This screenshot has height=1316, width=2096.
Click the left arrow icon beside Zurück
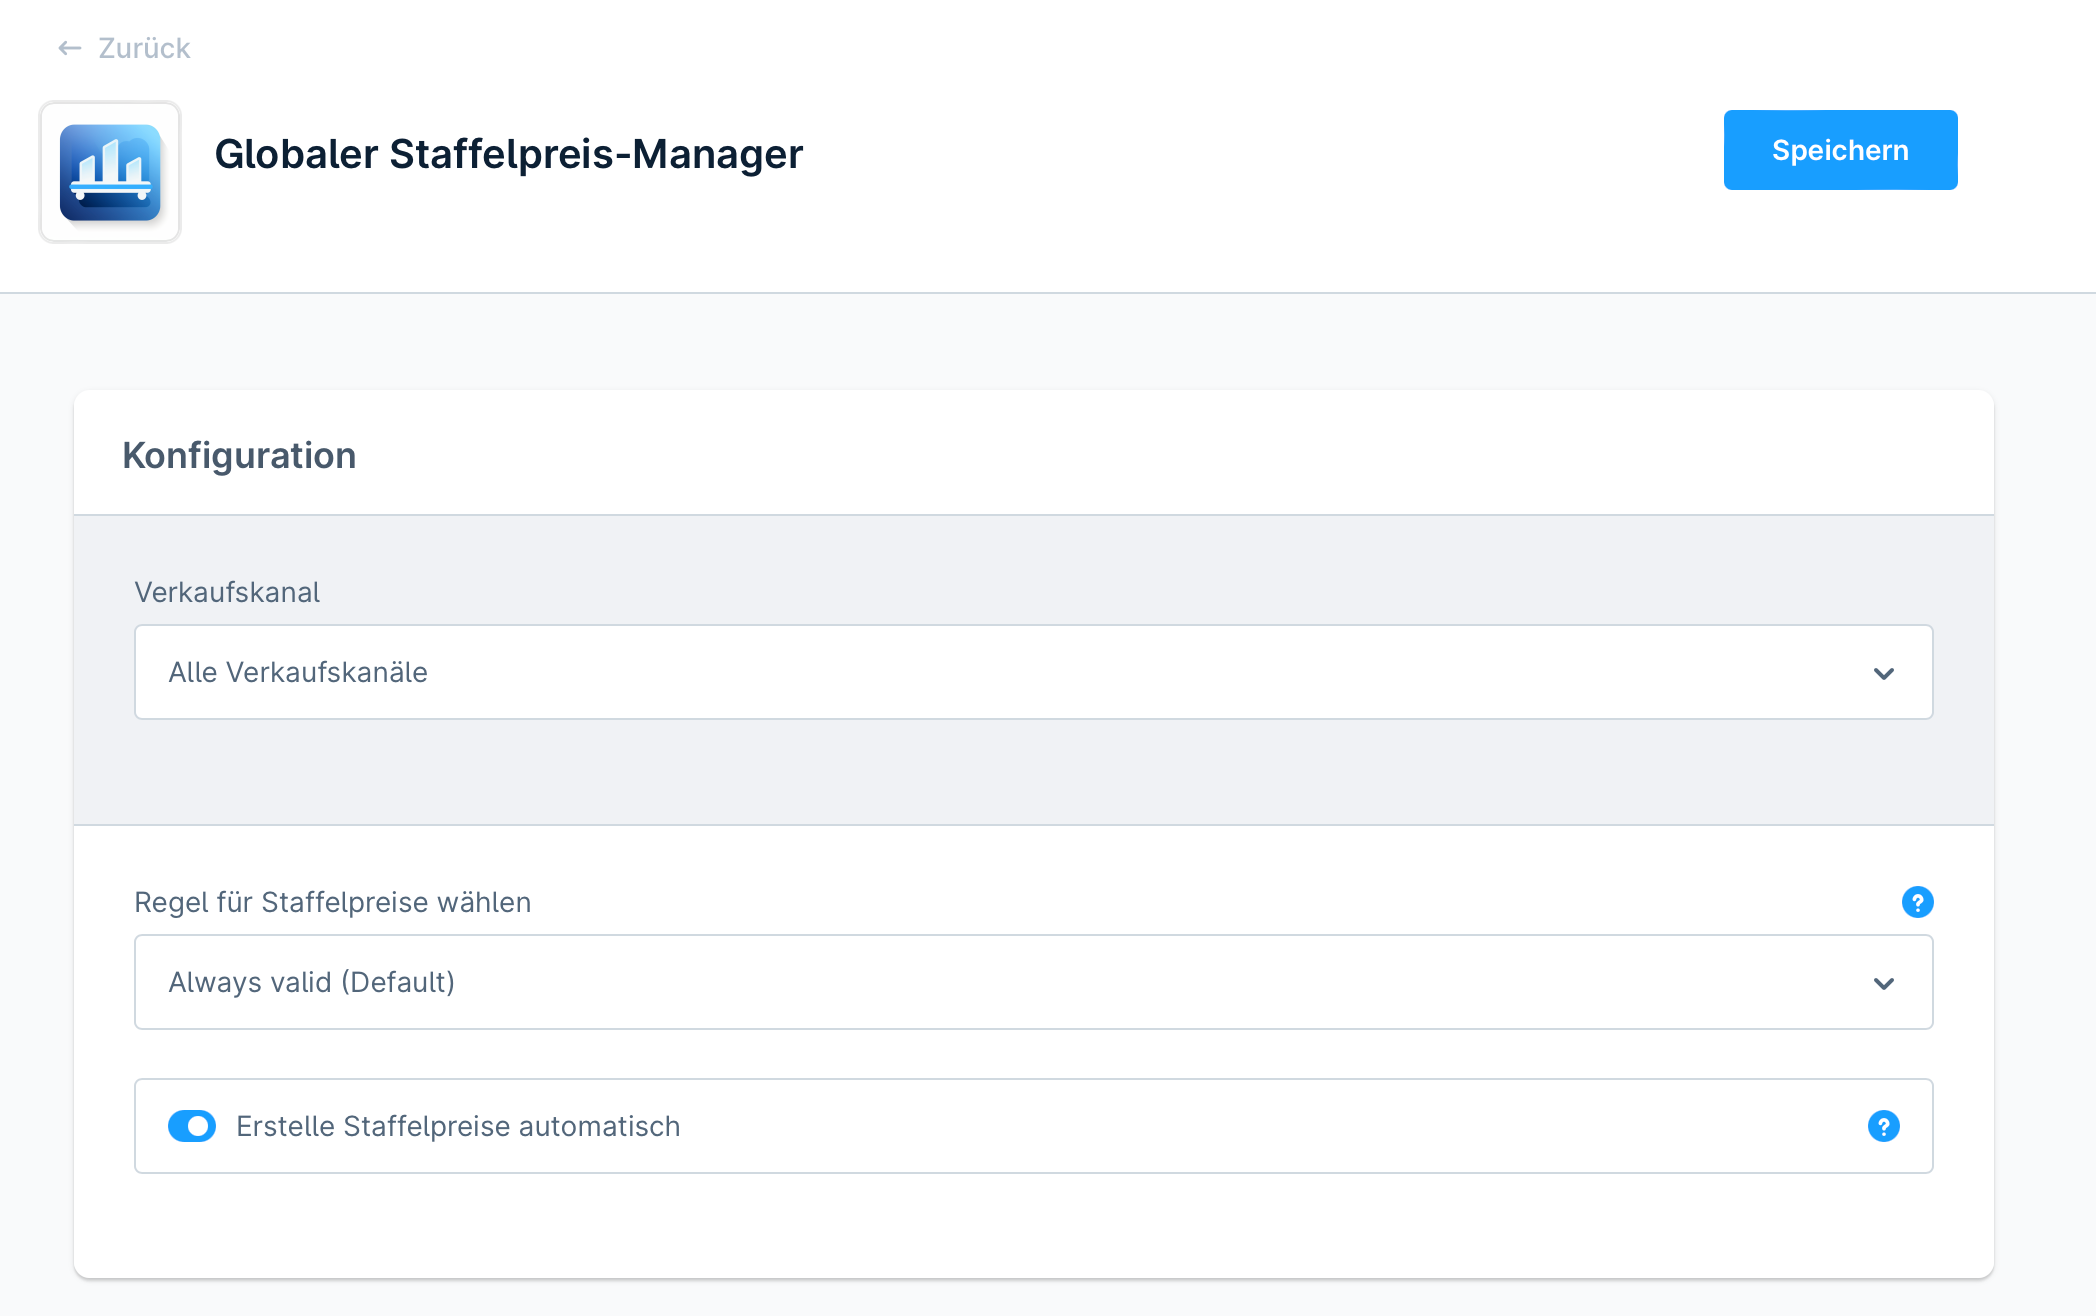(x=70, y=48)
